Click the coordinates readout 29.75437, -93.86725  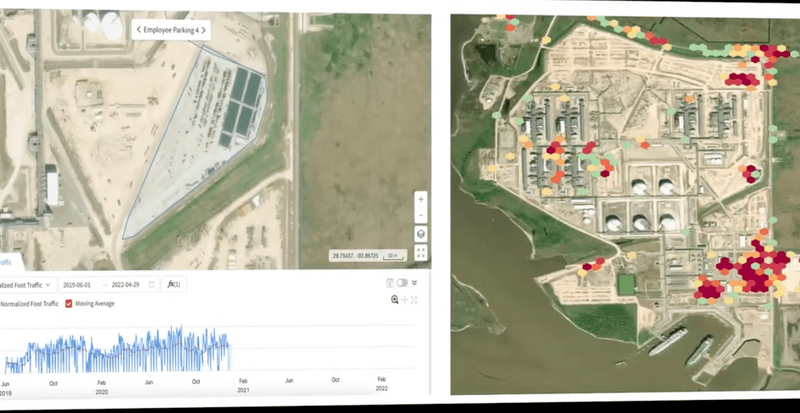coord(356,255)
